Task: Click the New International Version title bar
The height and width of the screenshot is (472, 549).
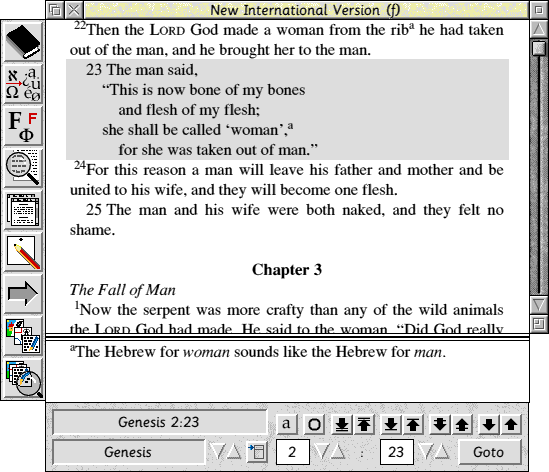Action: point(306,10)
